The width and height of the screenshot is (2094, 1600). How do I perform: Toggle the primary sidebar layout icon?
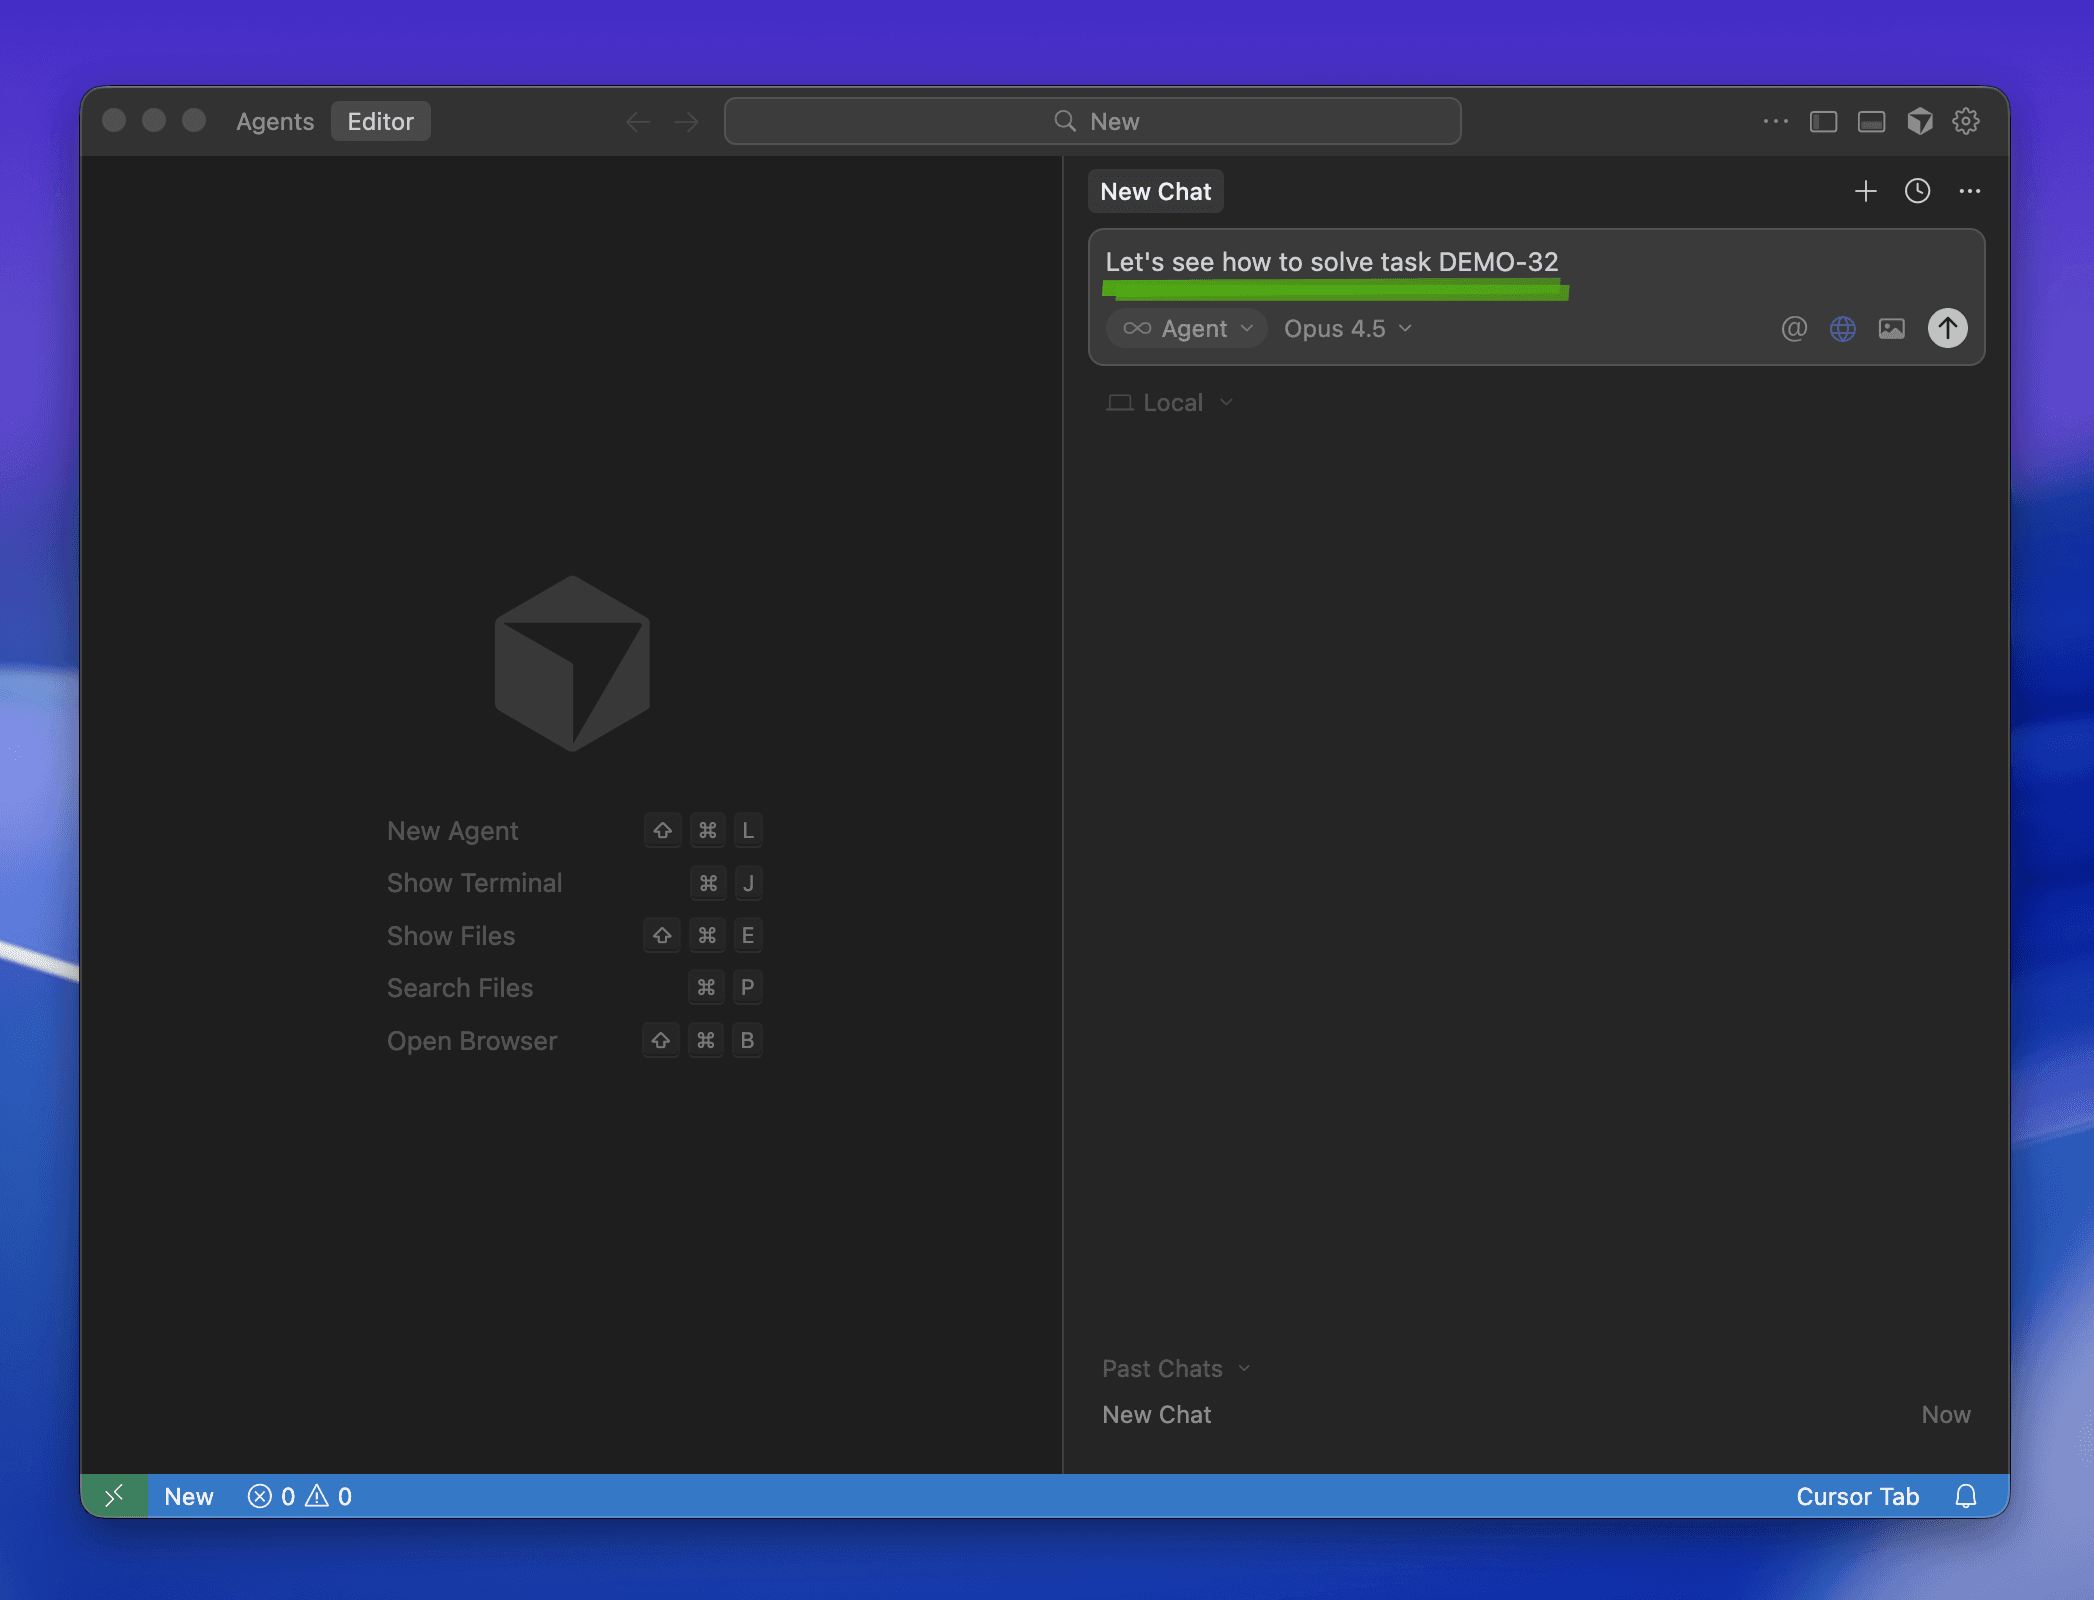tap(1823, 121)
